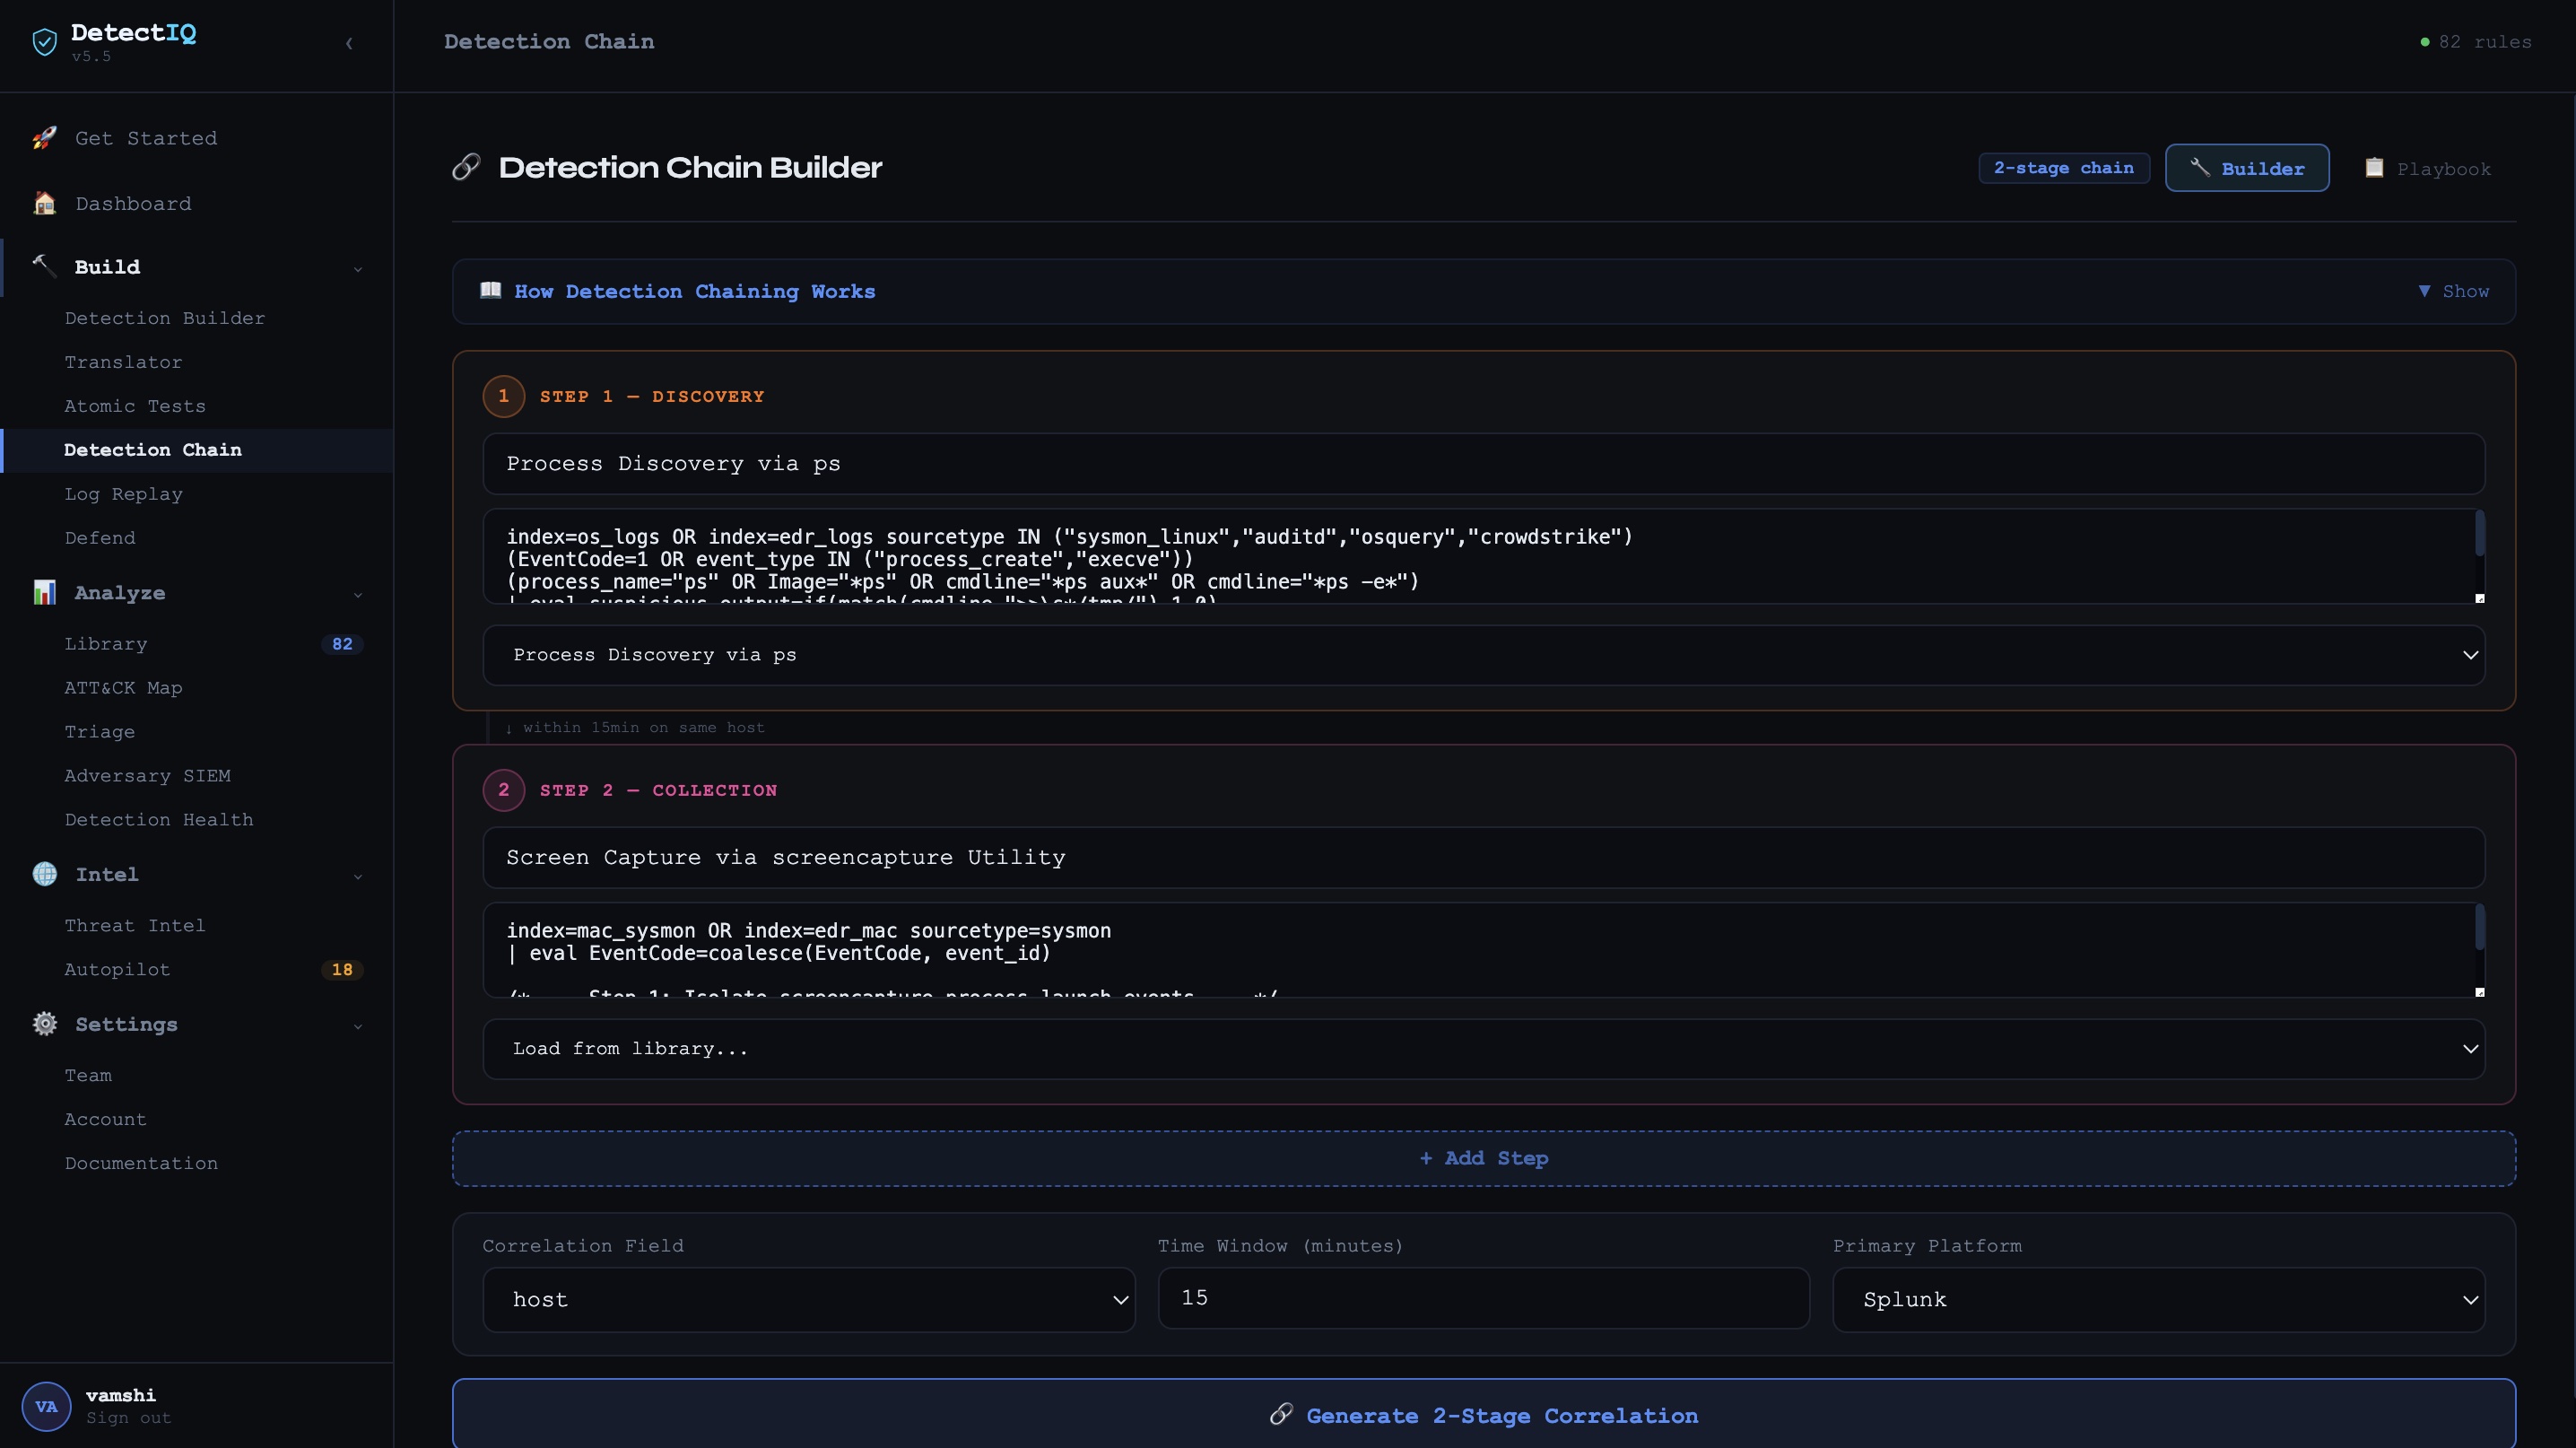Open the Primary Platform Splunk dropdown

point(2158,1299)
